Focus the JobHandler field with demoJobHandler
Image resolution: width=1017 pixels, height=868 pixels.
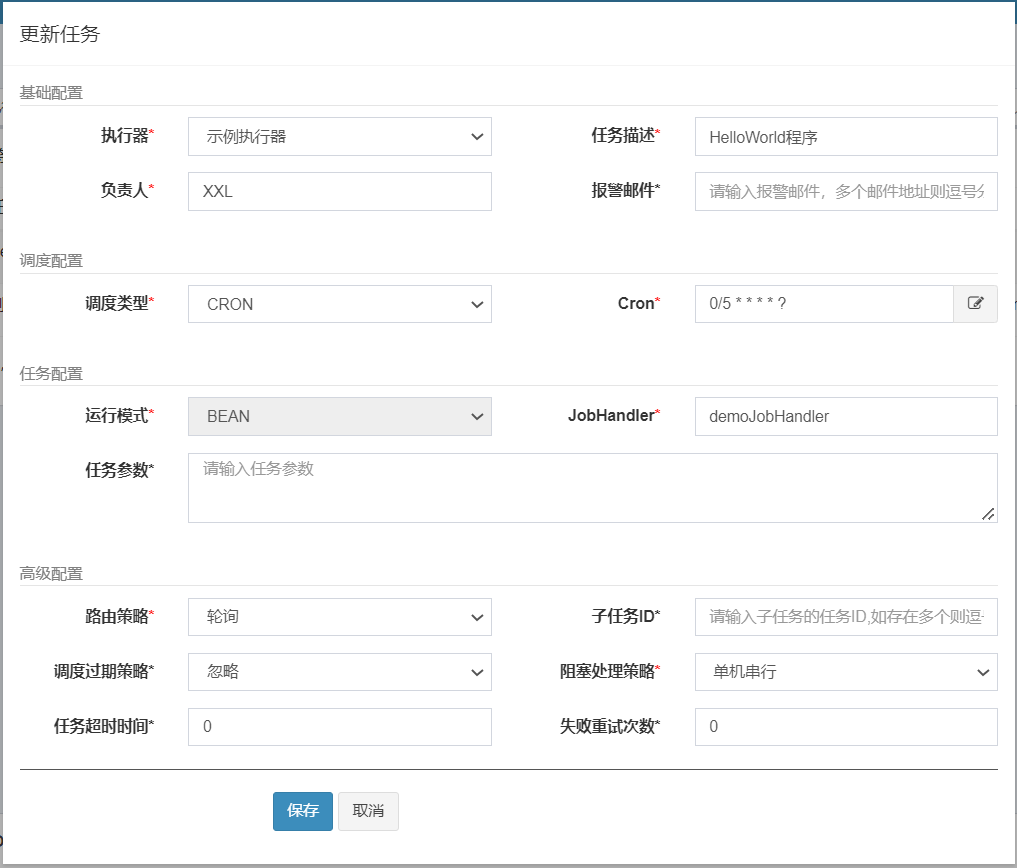846,416
